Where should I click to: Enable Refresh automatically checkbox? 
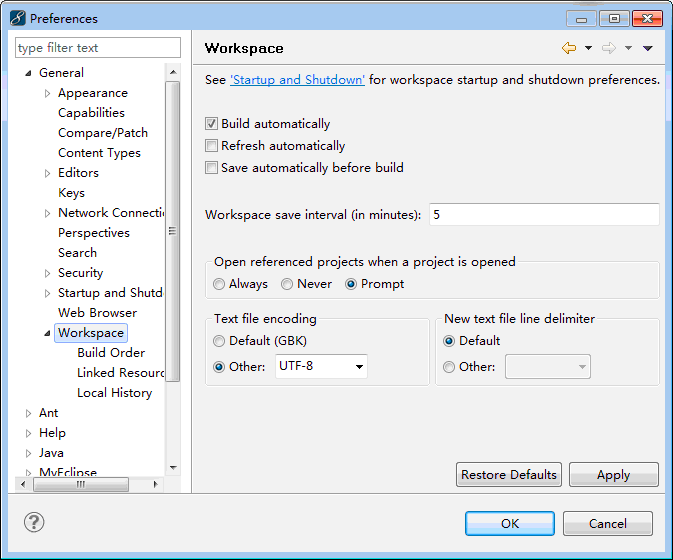pos(211,145)
